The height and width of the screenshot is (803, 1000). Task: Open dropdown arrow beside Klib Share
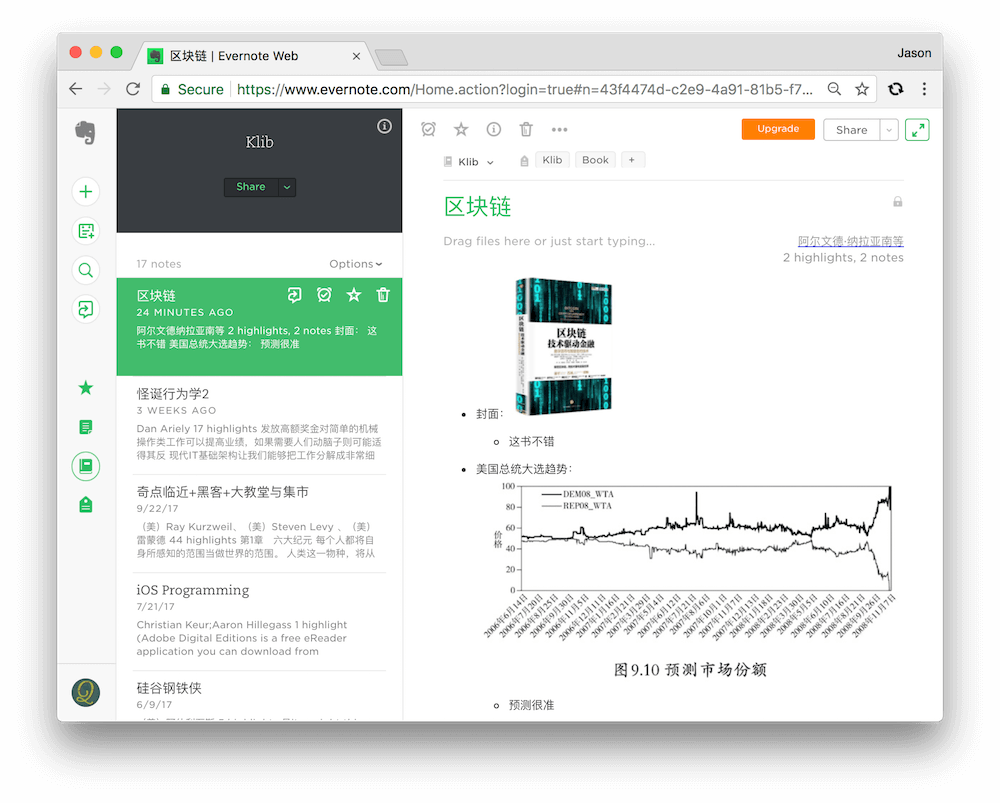click(287, 187)
